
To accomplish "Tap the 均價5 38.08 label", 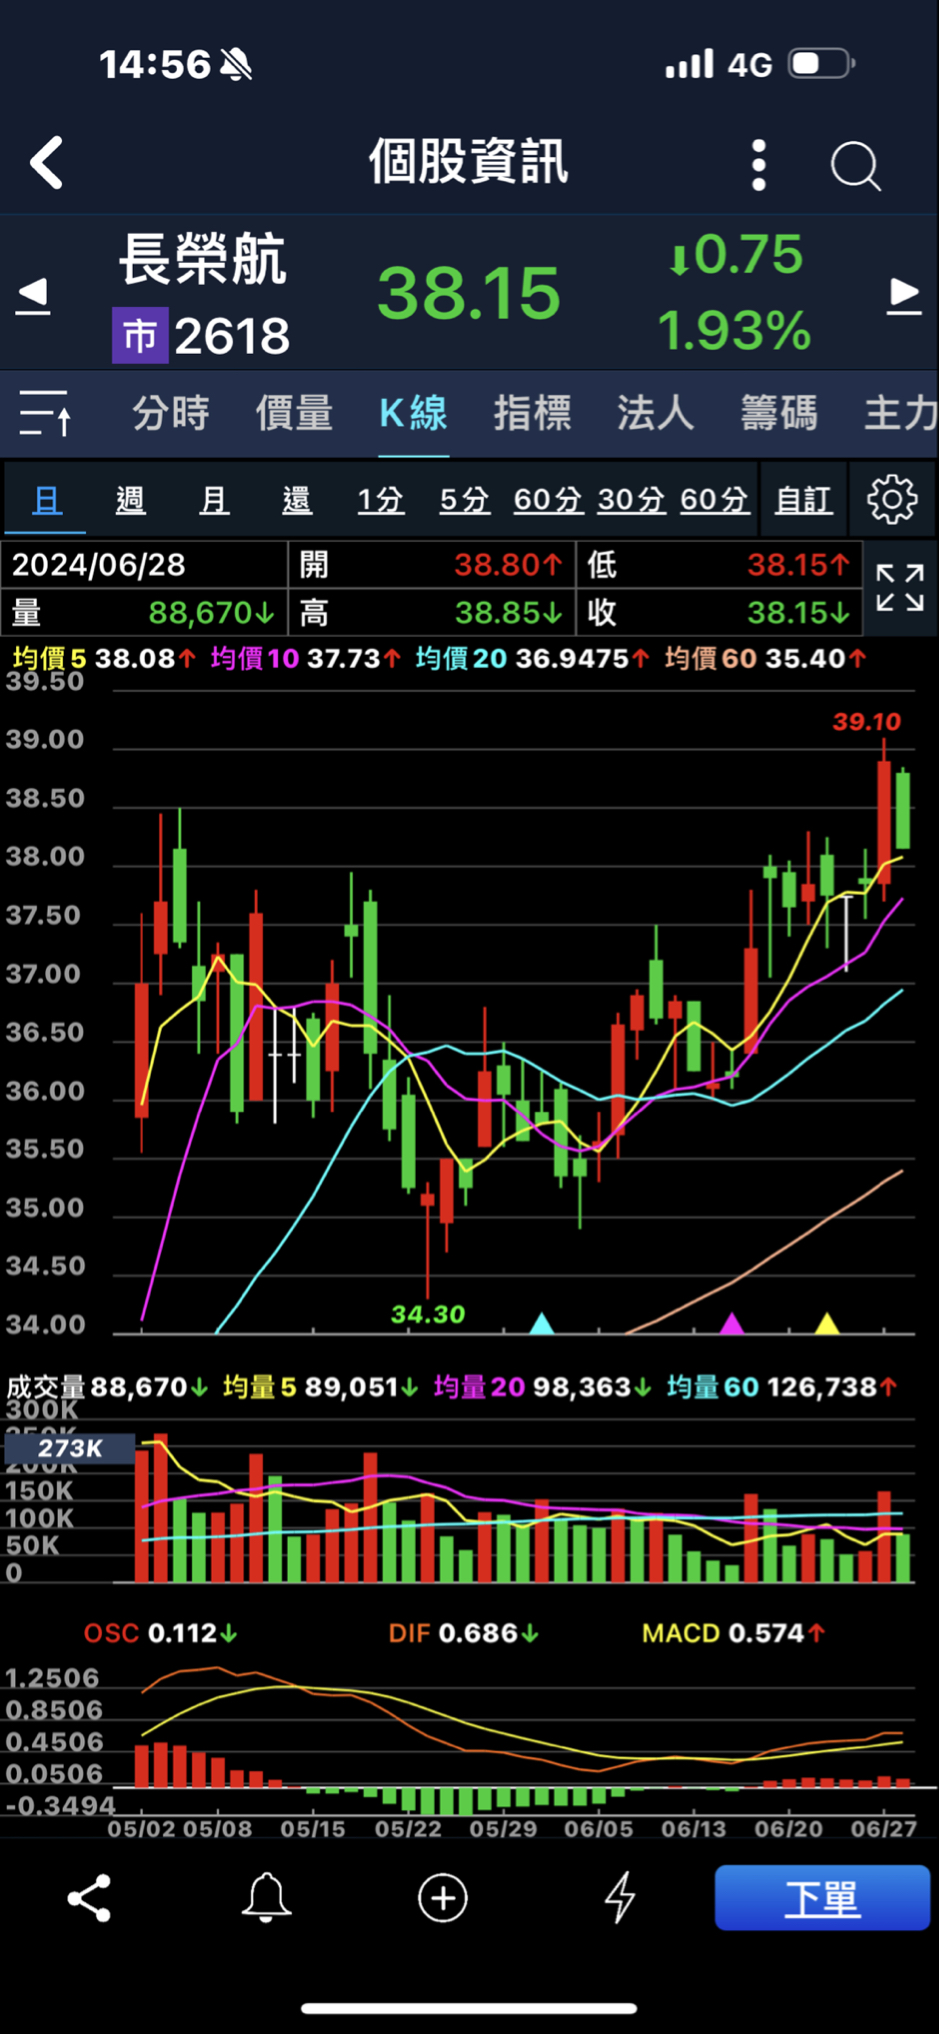I will pos(103,659).
